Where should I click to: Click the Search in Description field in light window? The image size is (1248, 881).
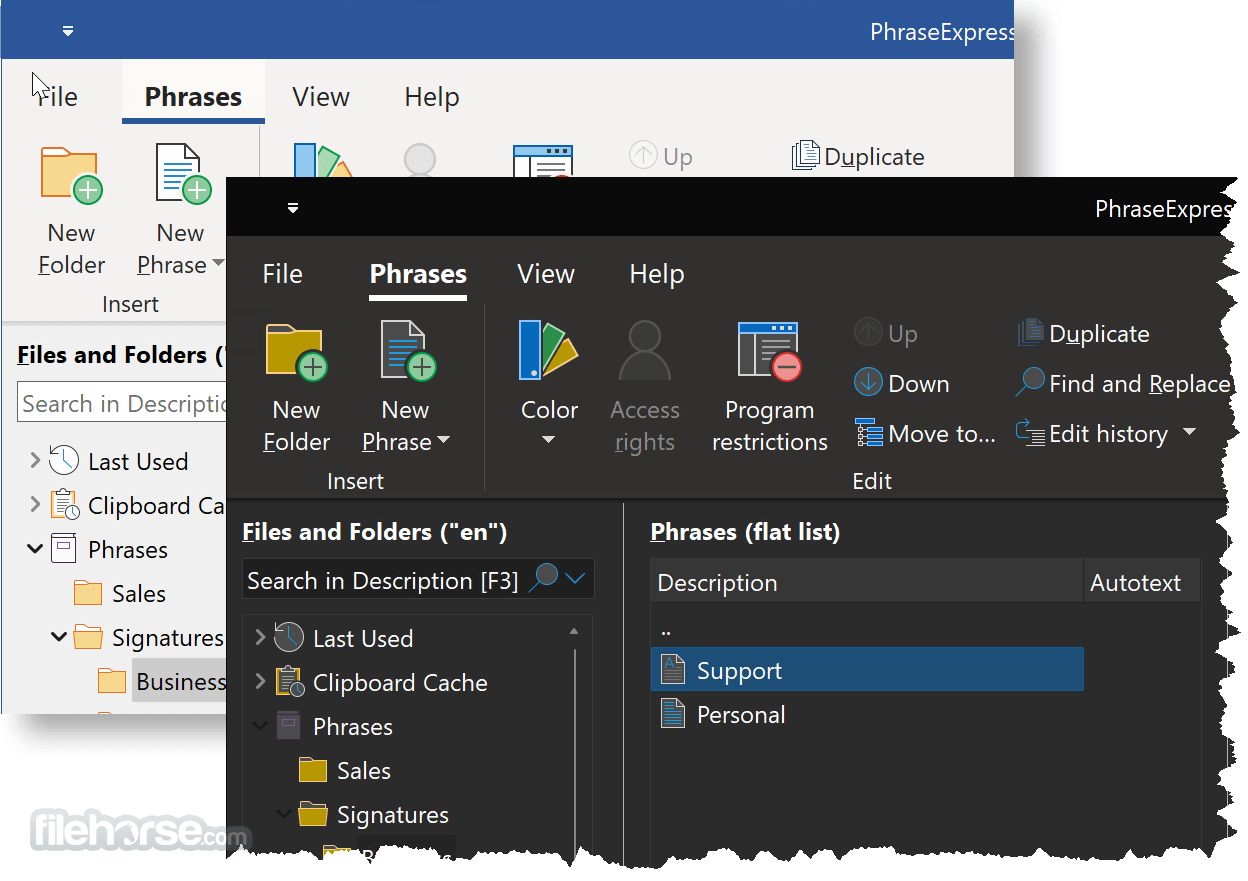(x=122, y=403)
